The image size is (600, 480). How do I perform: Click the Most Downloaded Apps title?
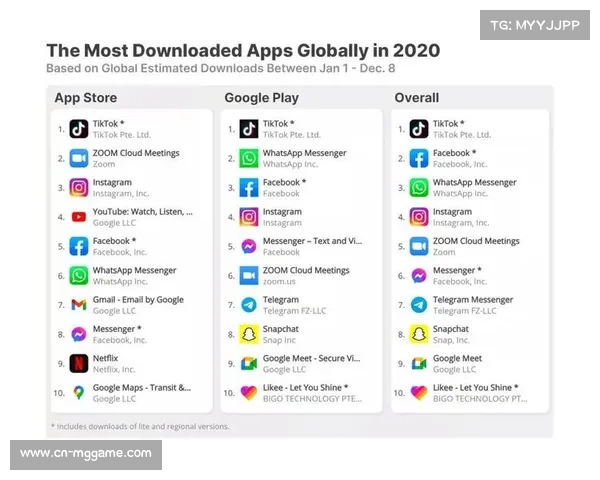coord(243,50)
